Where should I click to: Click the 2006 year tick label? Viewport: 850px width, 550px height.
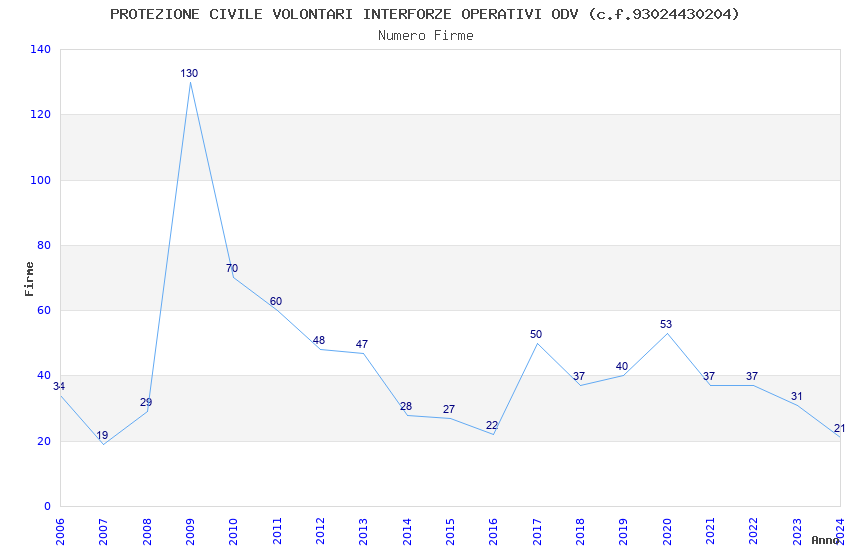(60, 531)
